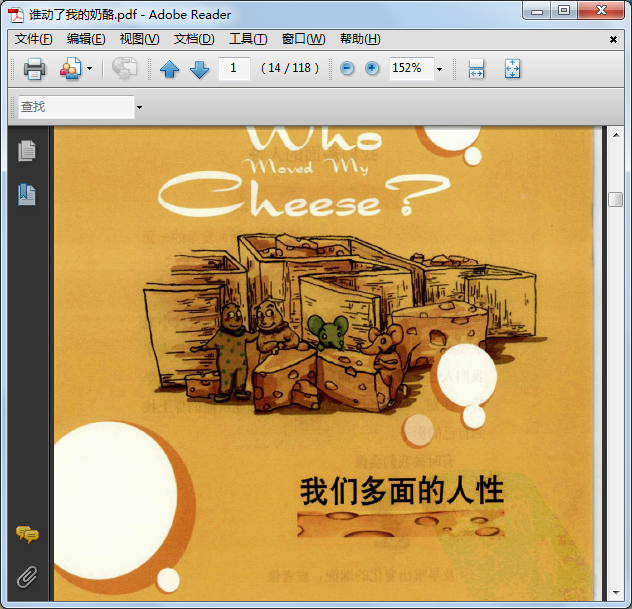Open the 文档(D) menu
The height and width of the screenshot is (609, 632).
(x=194, y=39)
